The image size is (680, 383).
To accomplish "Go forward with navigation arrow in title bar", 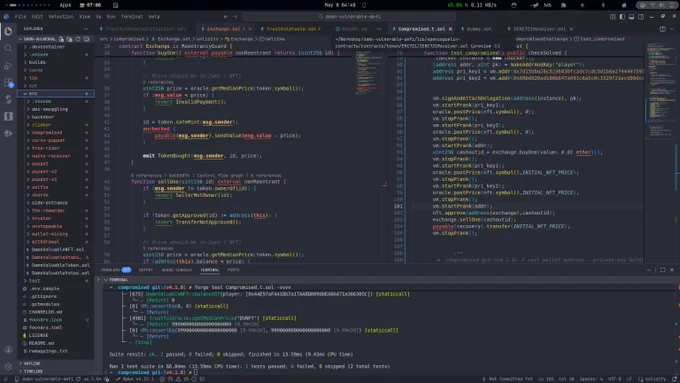I will coord(235,16).
